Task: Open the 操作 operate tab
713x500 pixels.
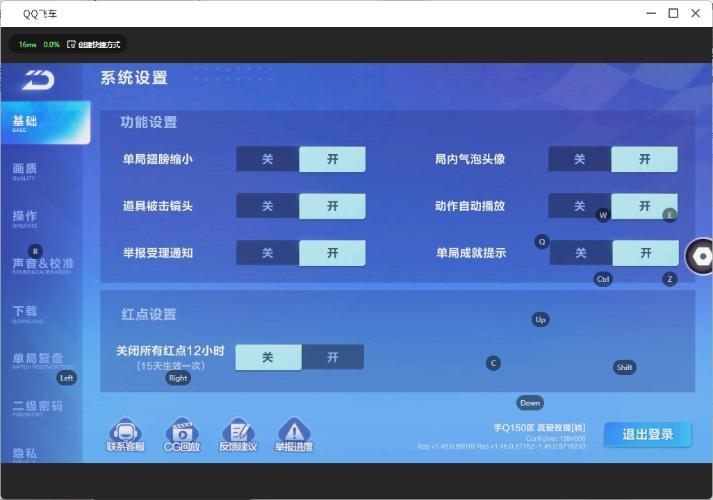Action: [26, 217]
